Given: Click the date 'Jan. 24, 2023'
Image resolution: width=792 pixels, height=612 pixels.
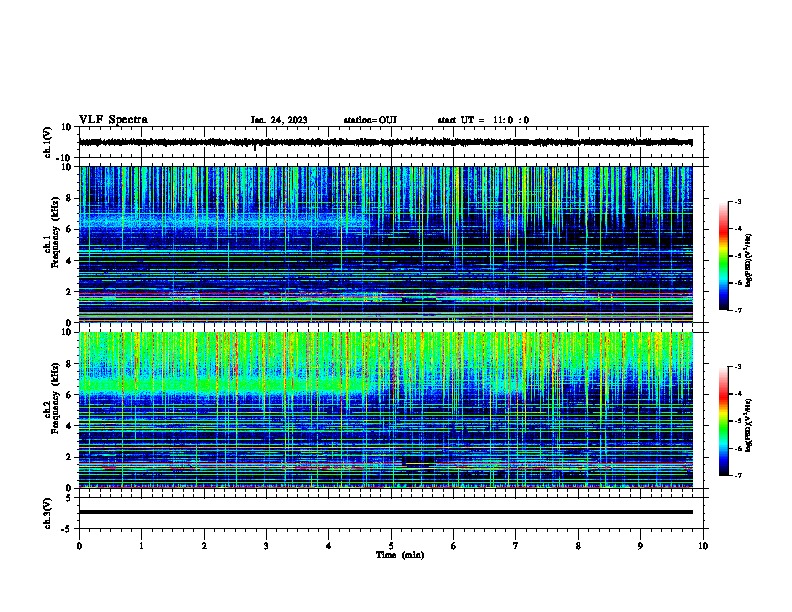Looking at the screenshot, I should [x=279, y=120].
